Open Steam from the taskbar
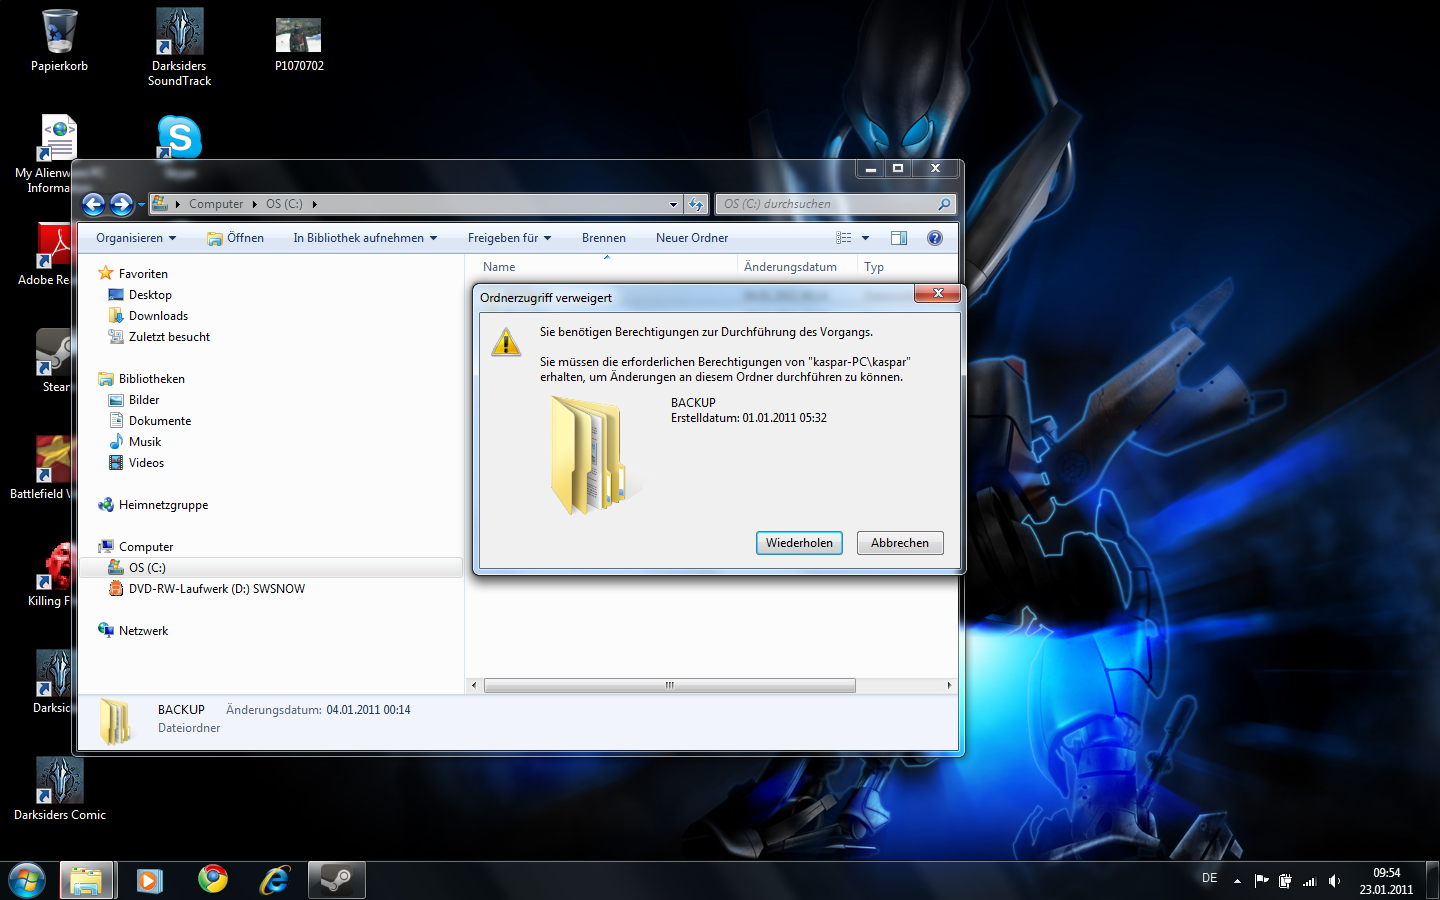This screenshot has width=1440, height=900. tap(337, 880)
